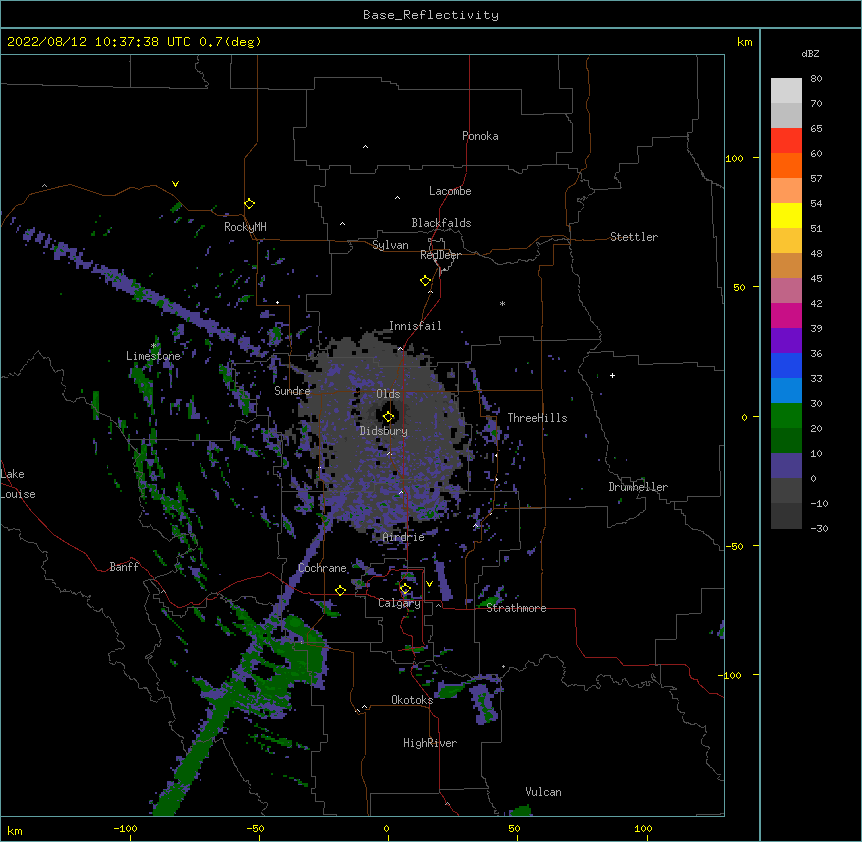This screenshot has height=842, width=862.
Task: Click the Drumheller city label
Action: pyautogui.click(x=638, y=487)
